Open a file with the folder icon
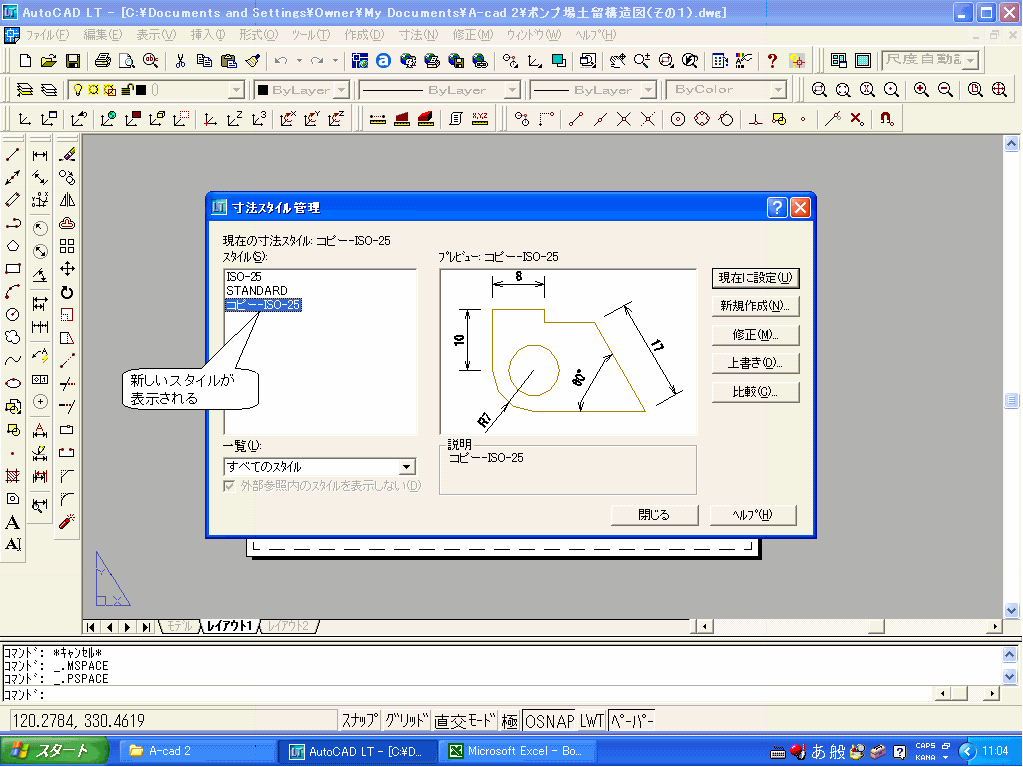 coord(48,61)
